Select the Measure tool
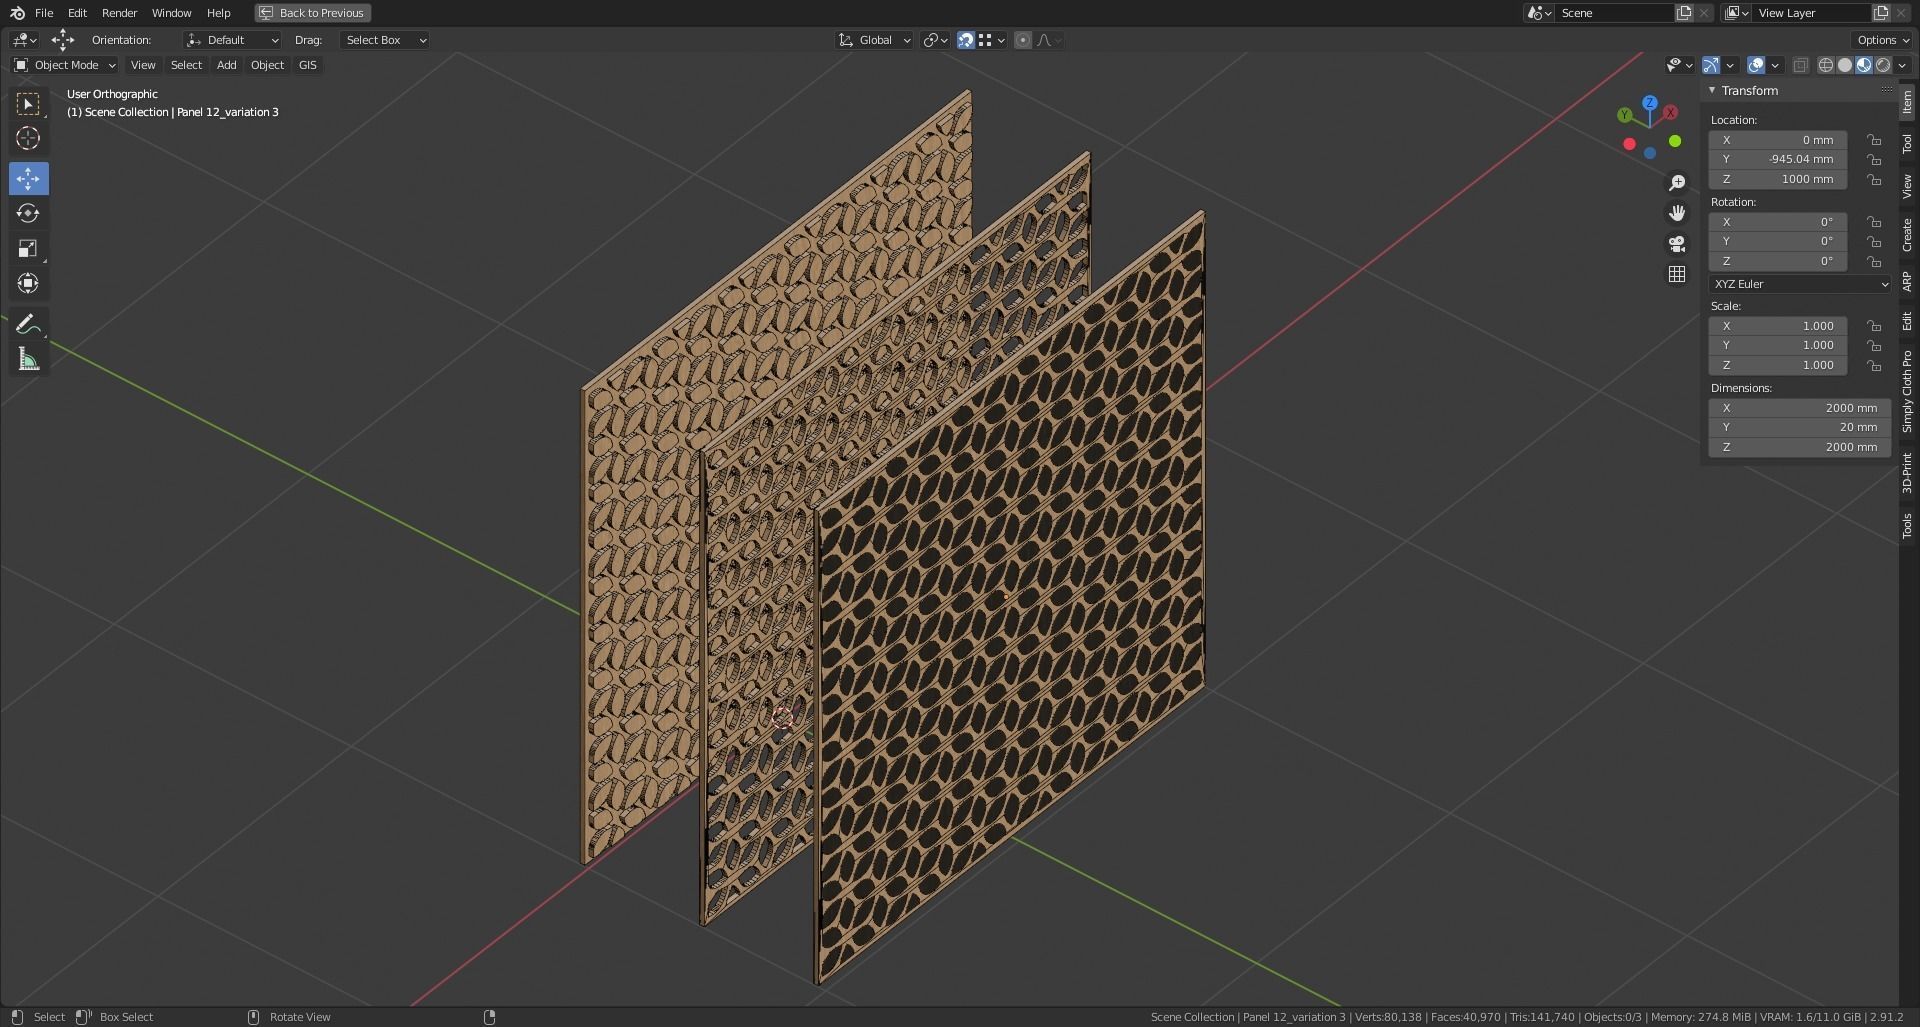1920x1027 pixels. (x=28, y=360)
